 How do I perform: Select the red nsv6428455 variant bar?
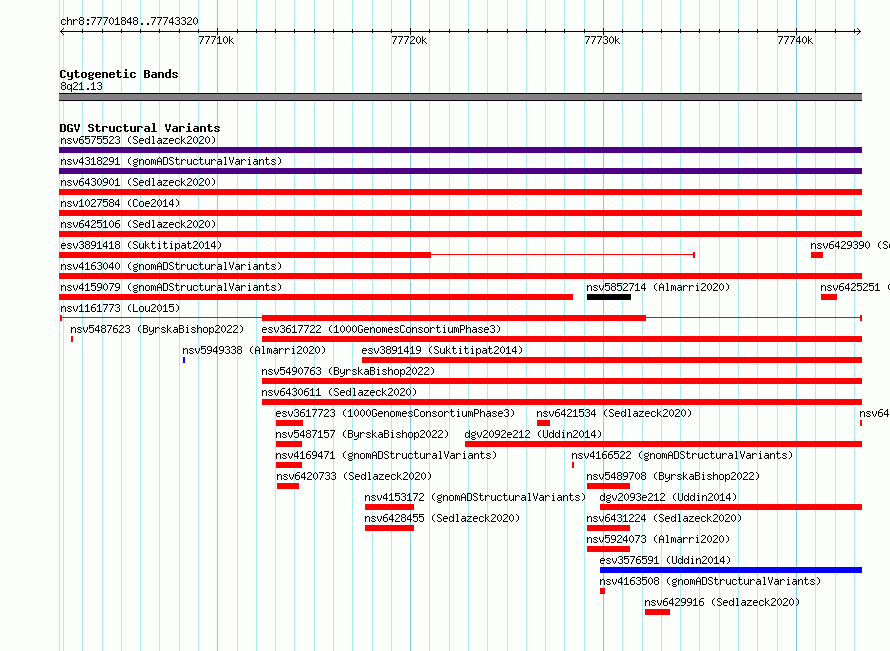point(389,528)
